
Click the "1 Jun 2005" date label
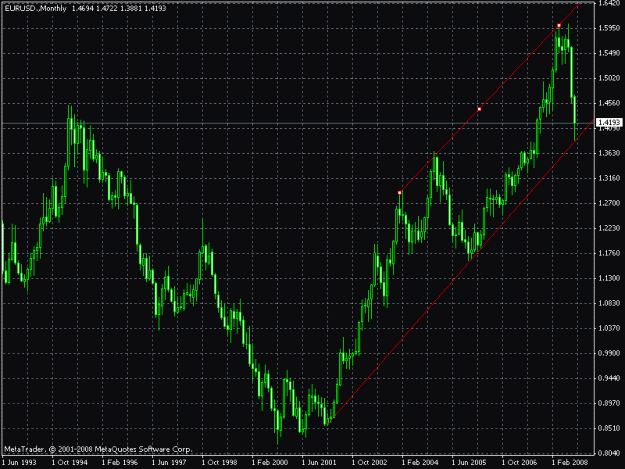click(x=469, y=463)
